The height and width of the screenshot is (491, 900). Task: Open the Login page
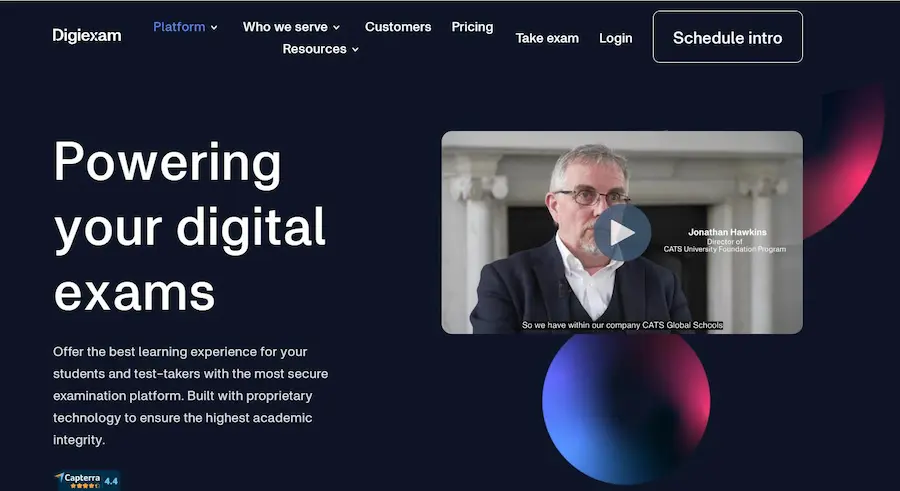click(616, 38)
